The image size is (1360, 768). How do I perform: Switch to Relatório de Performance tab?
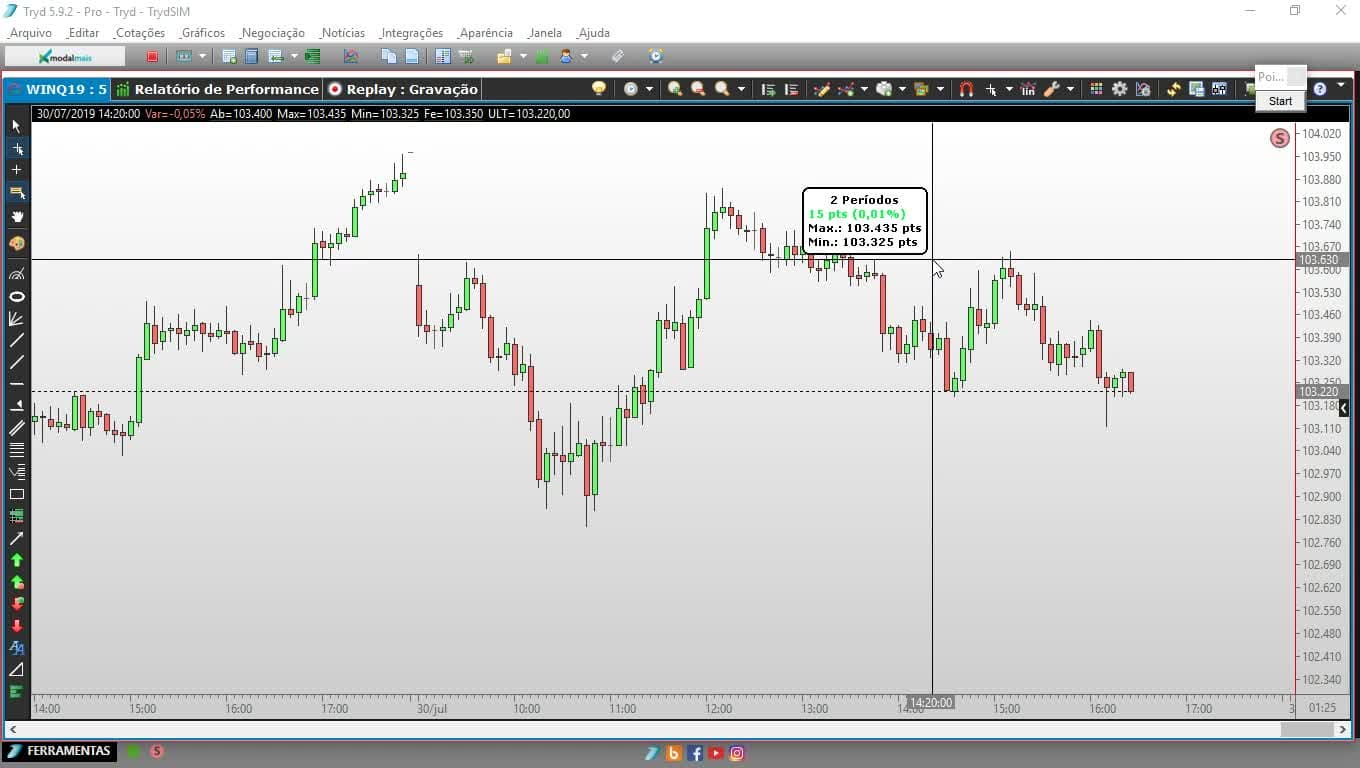click(216, 89)
